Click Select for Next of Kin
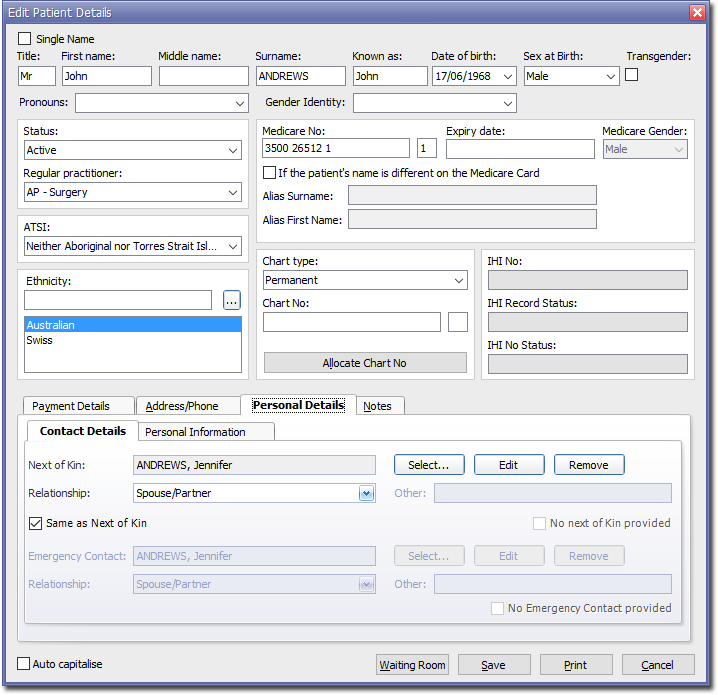Image resolution: width=718 pixels, height=695 pixels. (429, 465)
